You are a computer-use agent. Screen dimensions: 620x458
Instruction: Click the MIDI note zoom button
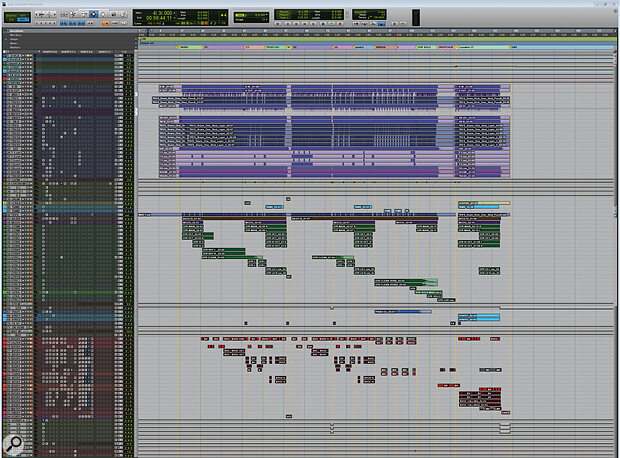tap(49, 15)
